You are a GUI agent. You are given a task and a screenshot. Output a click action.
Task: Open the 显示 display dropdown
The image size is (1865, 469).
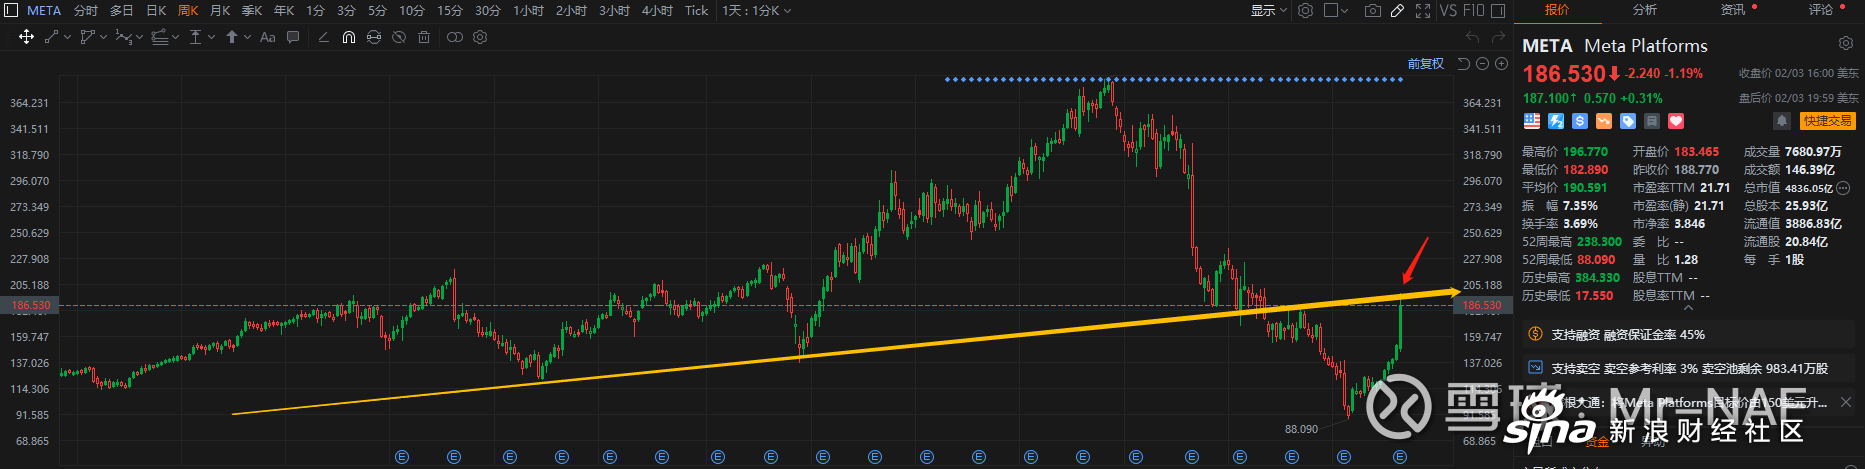1268,10
